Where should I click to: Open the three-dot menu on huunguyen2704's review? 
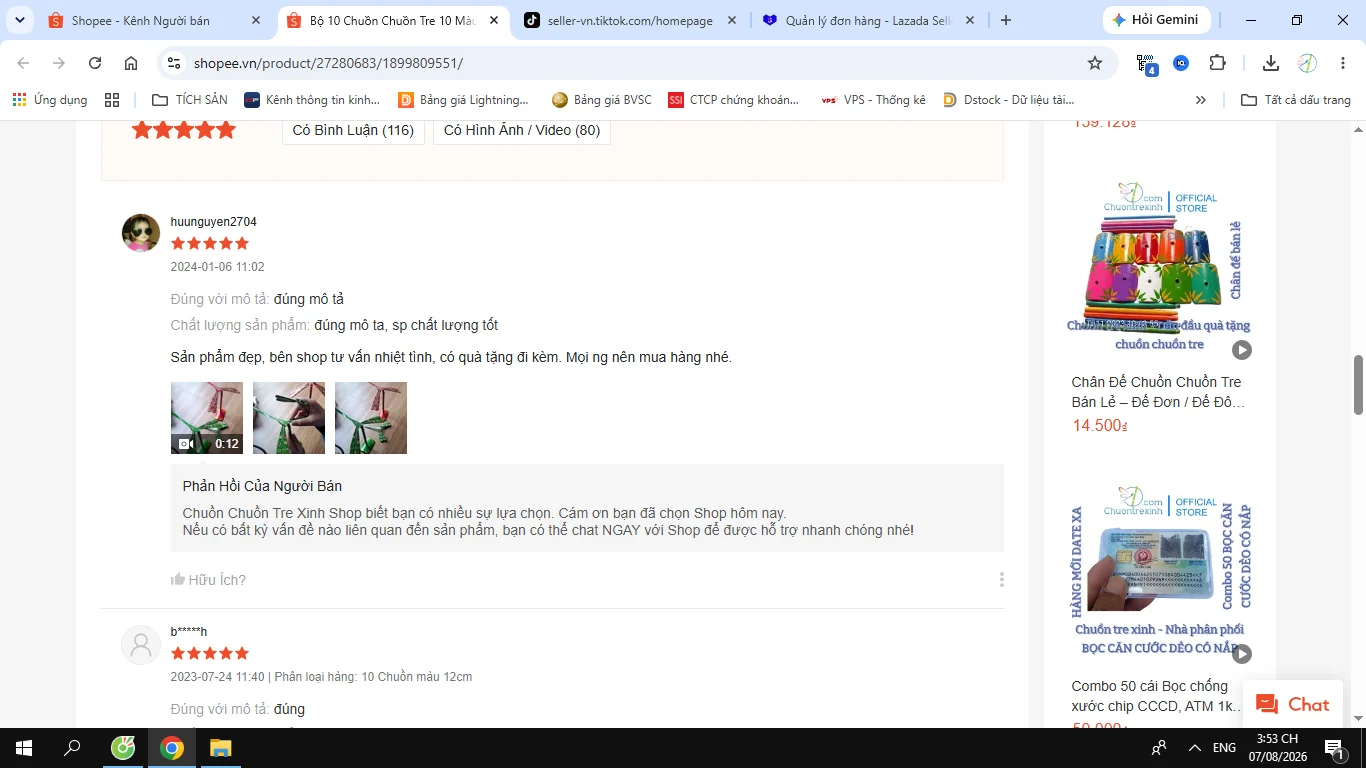tap(1001, 580)
